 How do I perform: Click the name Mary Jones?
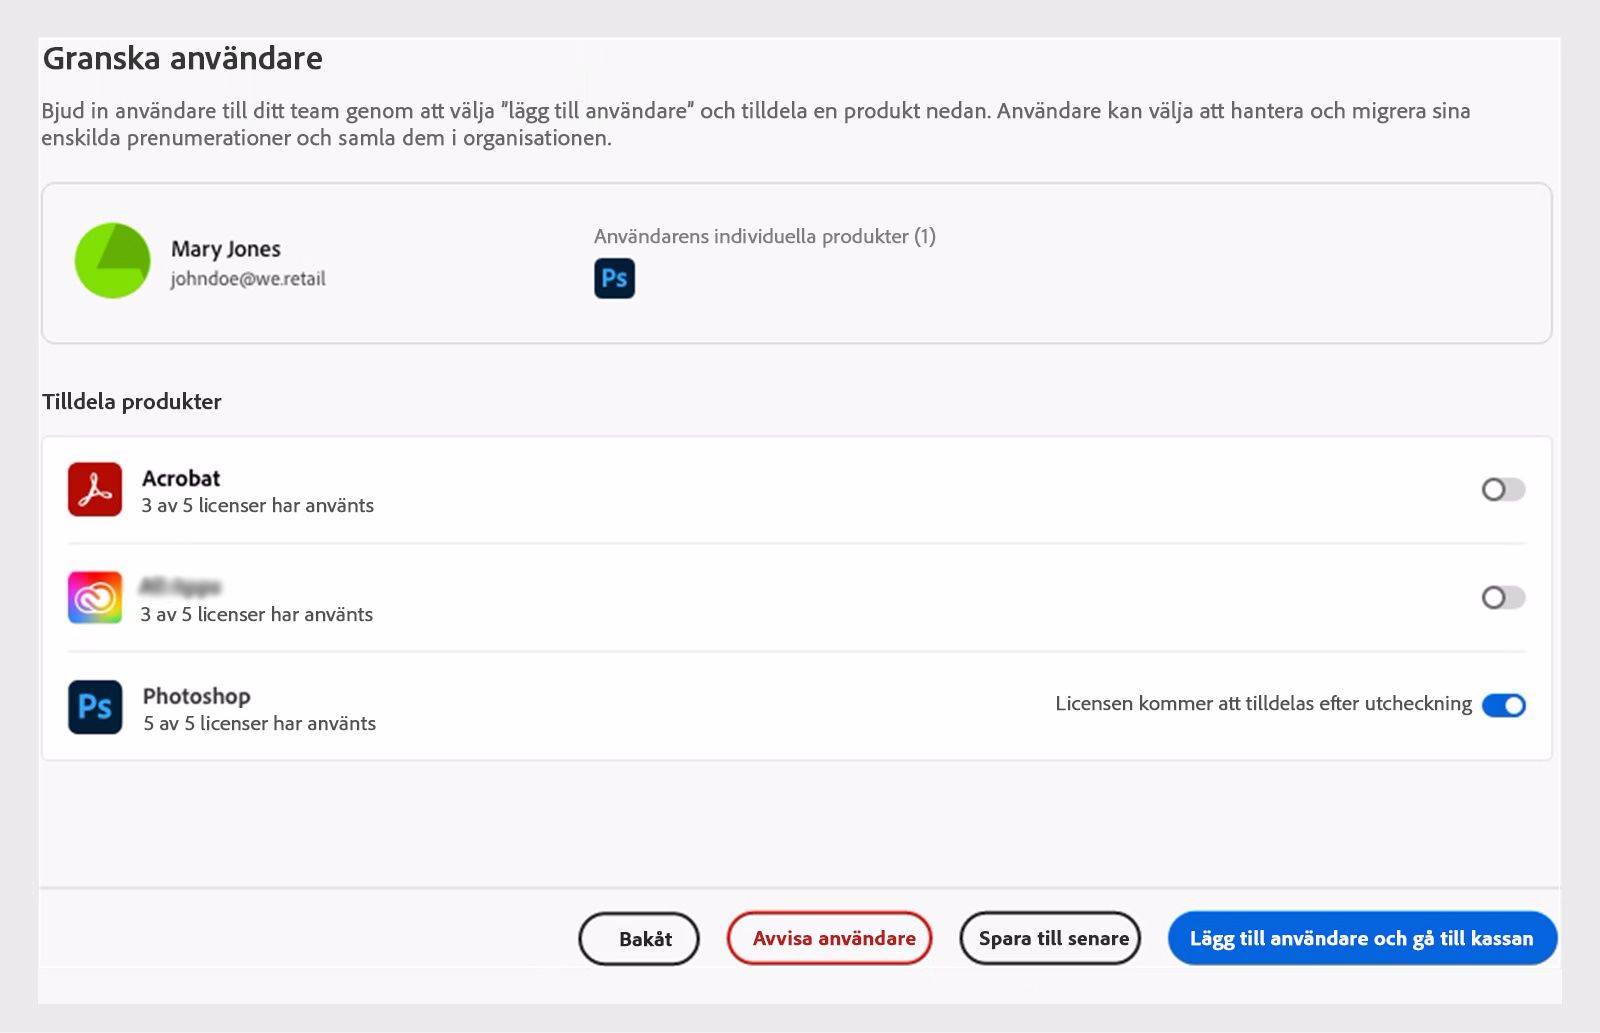point(226,249)
